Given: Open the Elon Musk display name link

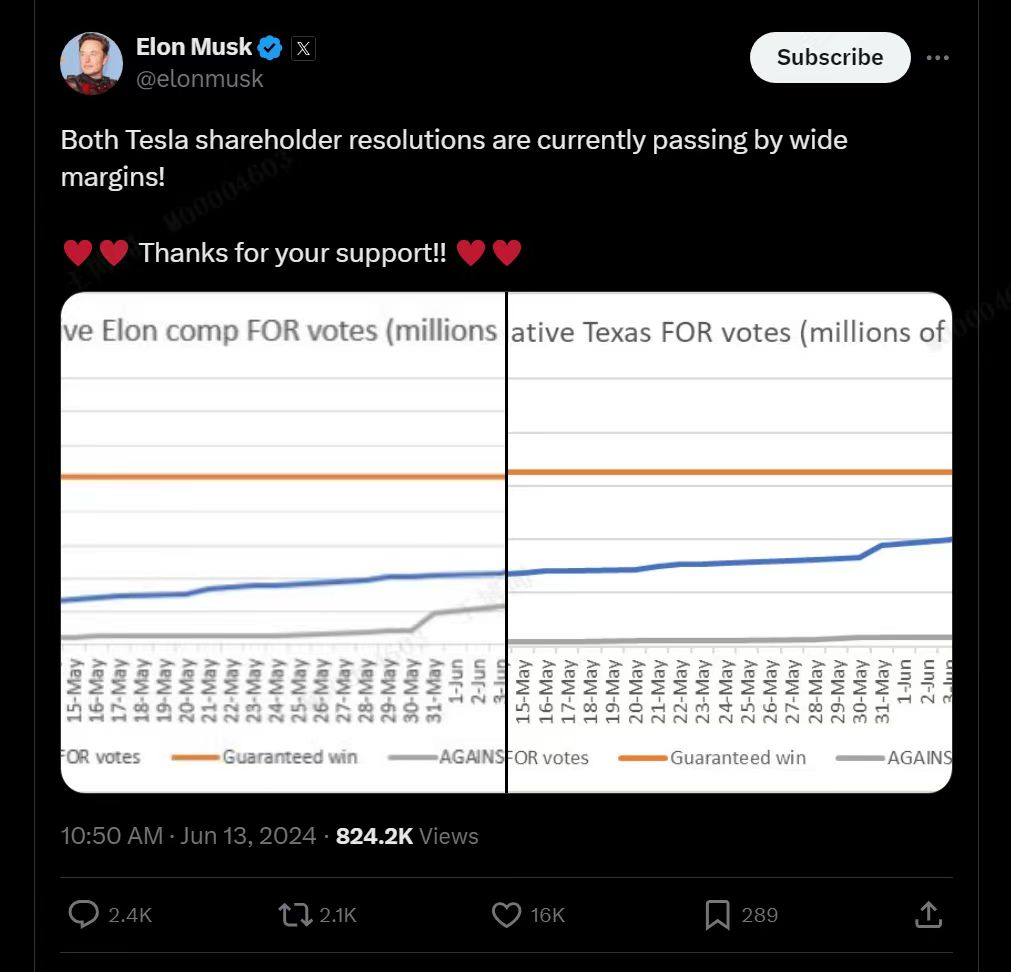Looking at the screenshot, I should click(193, 46).
